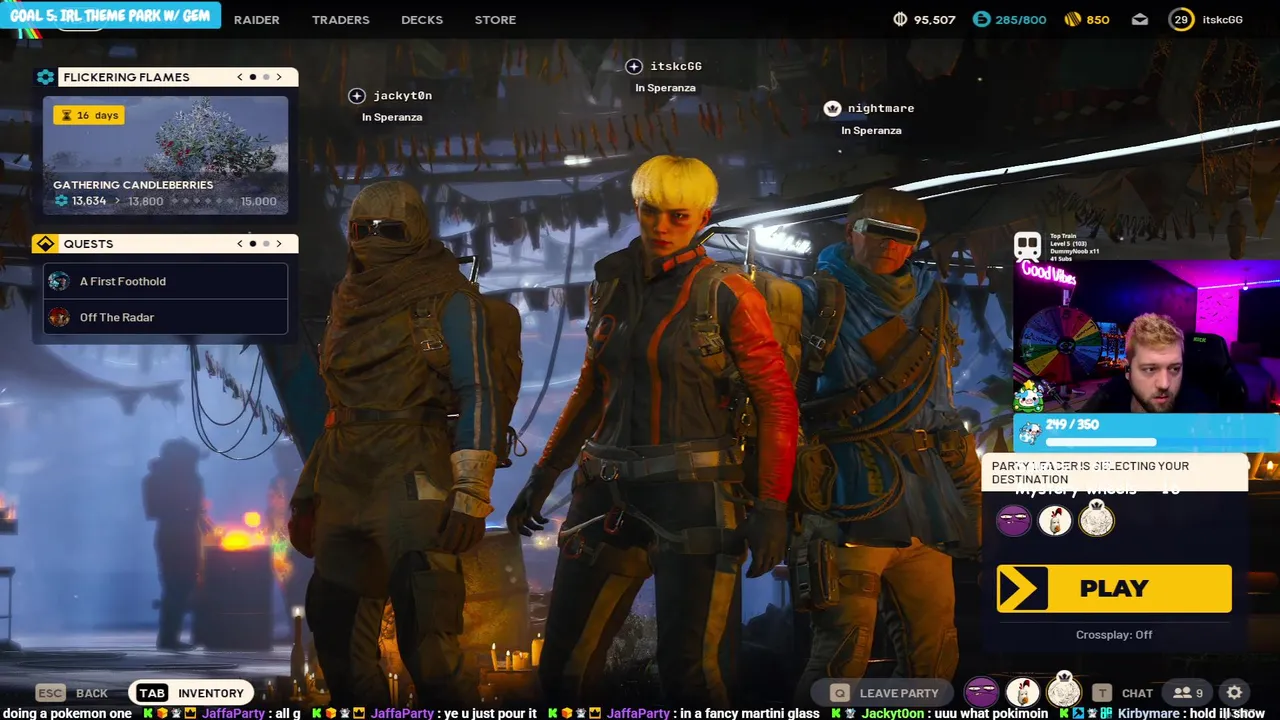The width and height of the screenshot is (1280, 720).
Task: Open INVENTORY with the TAB button
Action: 189,693
